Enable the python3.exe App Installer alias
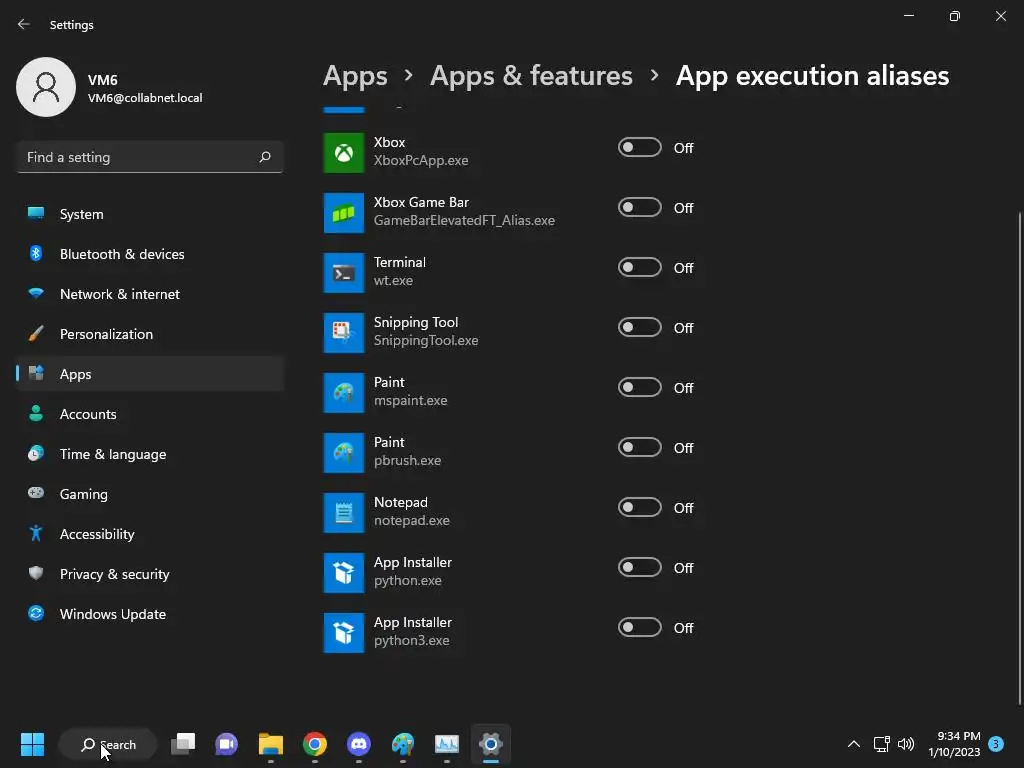The height and width of the screenshot is (768, 1024). [x=640, y=628]
